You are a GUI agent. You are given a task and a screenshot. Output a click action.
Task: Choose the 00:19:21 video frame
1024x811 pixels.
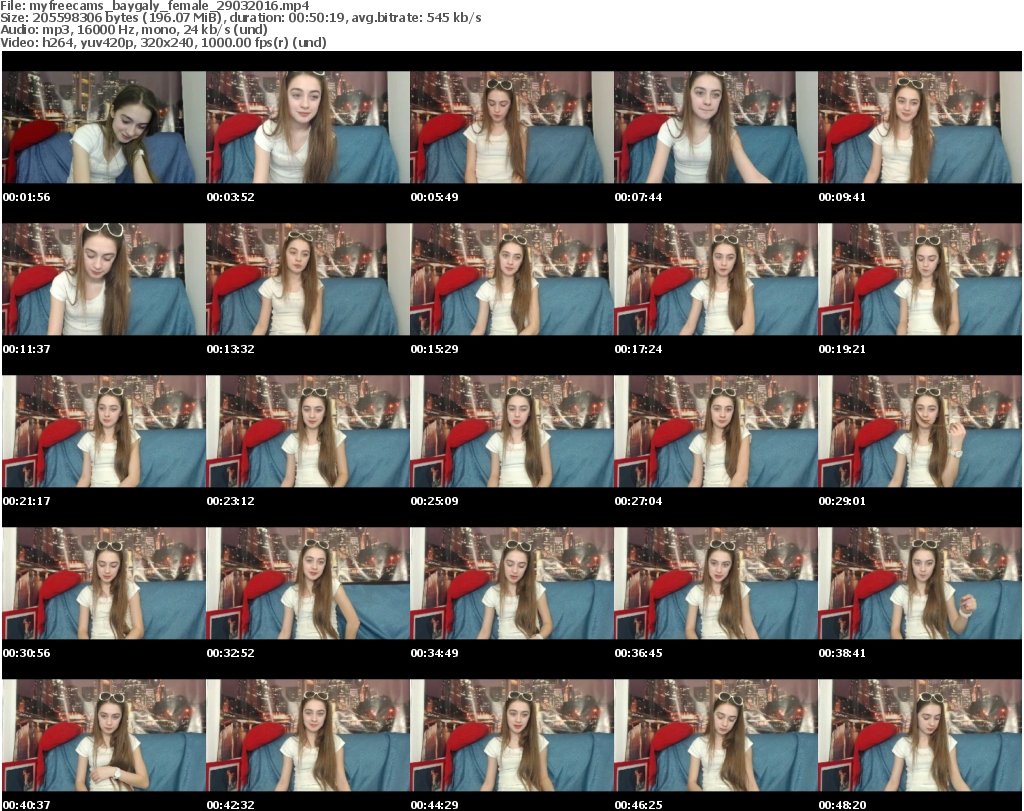[920, 279]
